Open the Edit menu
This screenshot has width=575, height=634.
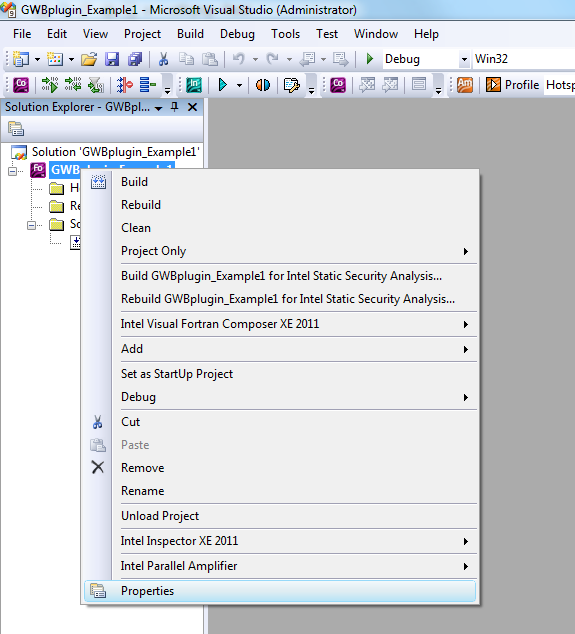click(x=57, y=34)
